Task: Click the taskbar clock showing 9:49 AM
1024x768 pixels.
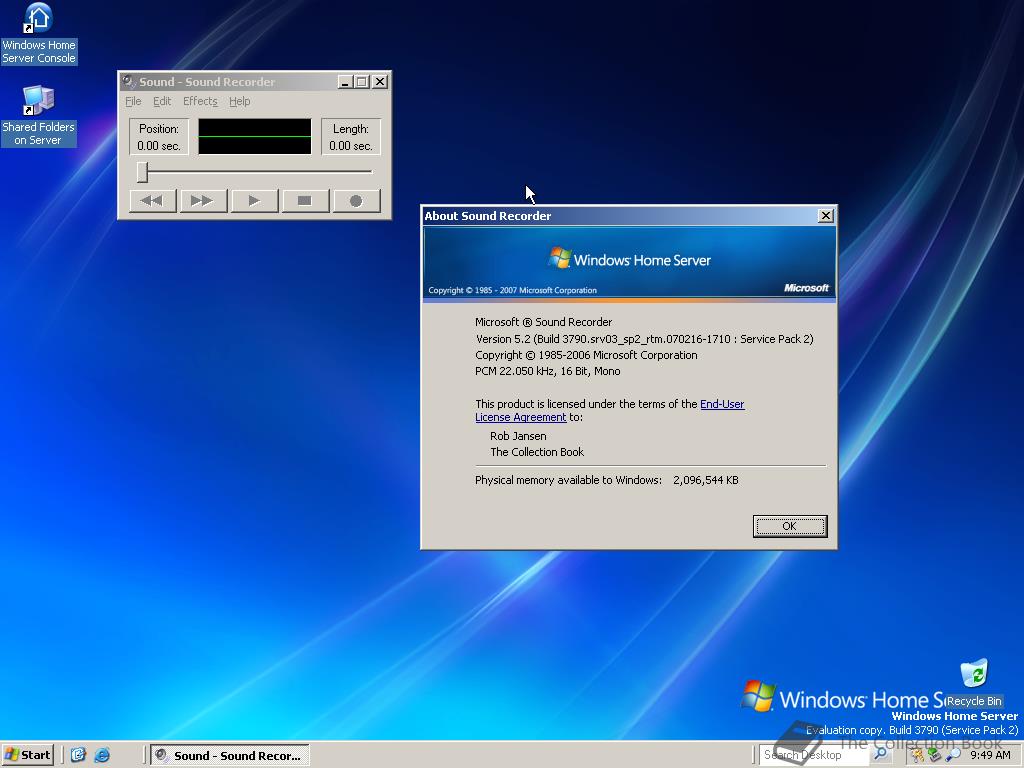Action: click(x=990, y=755)
